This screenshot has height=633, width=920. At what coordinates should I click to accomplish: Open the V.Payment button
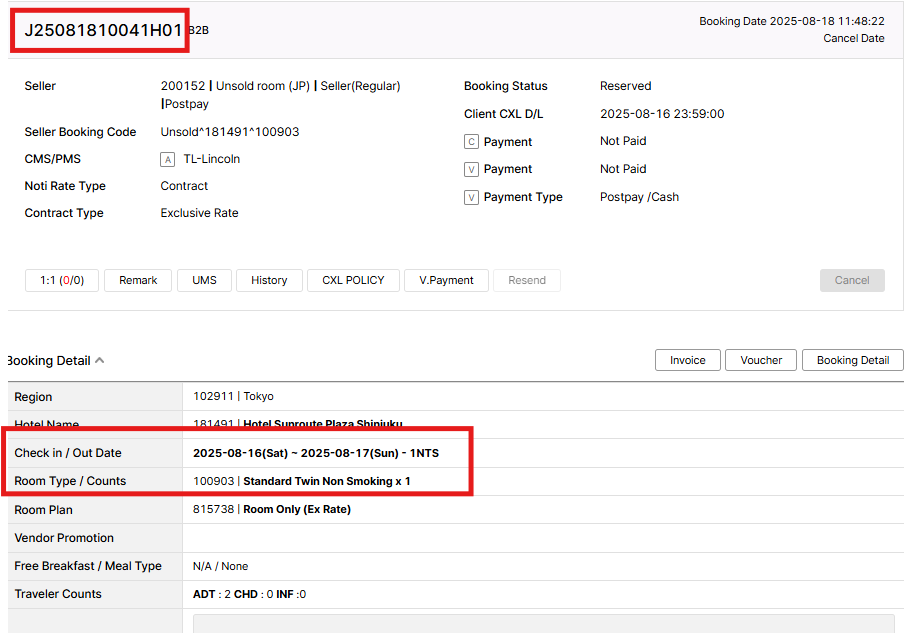446,281
